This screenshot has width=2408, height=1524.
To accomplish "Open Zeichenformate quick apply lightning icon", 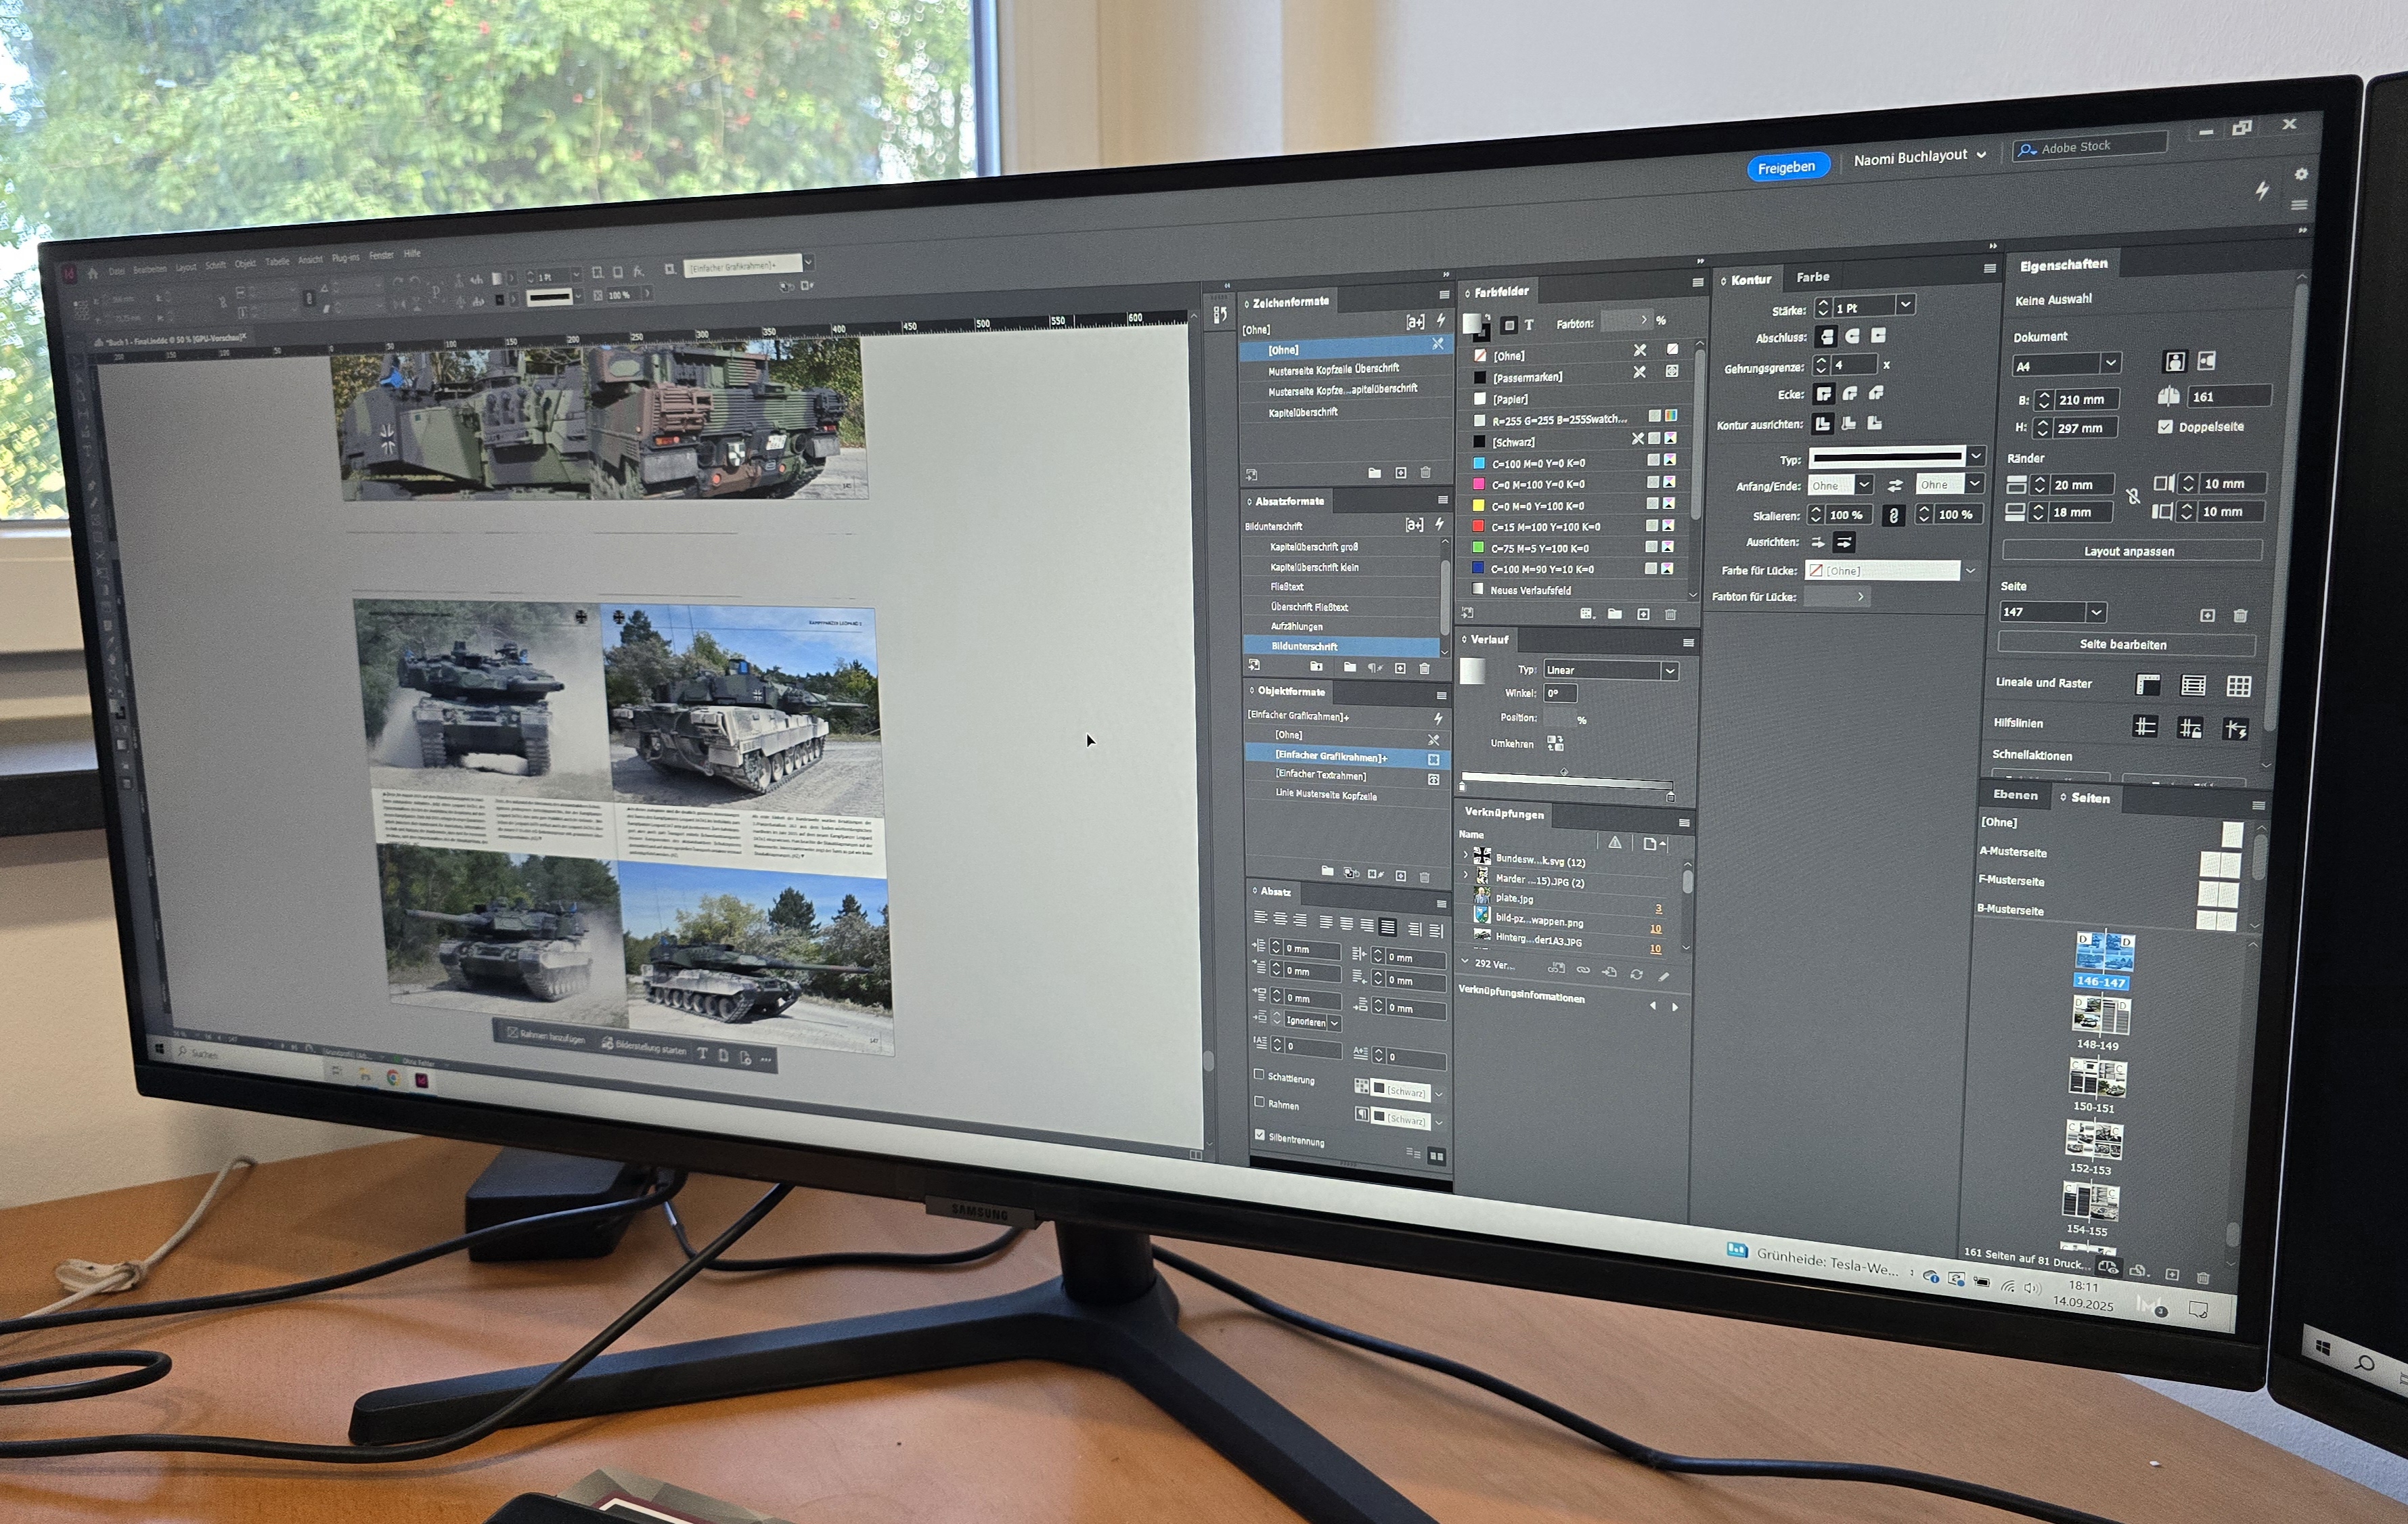I will click(1440, 320).
